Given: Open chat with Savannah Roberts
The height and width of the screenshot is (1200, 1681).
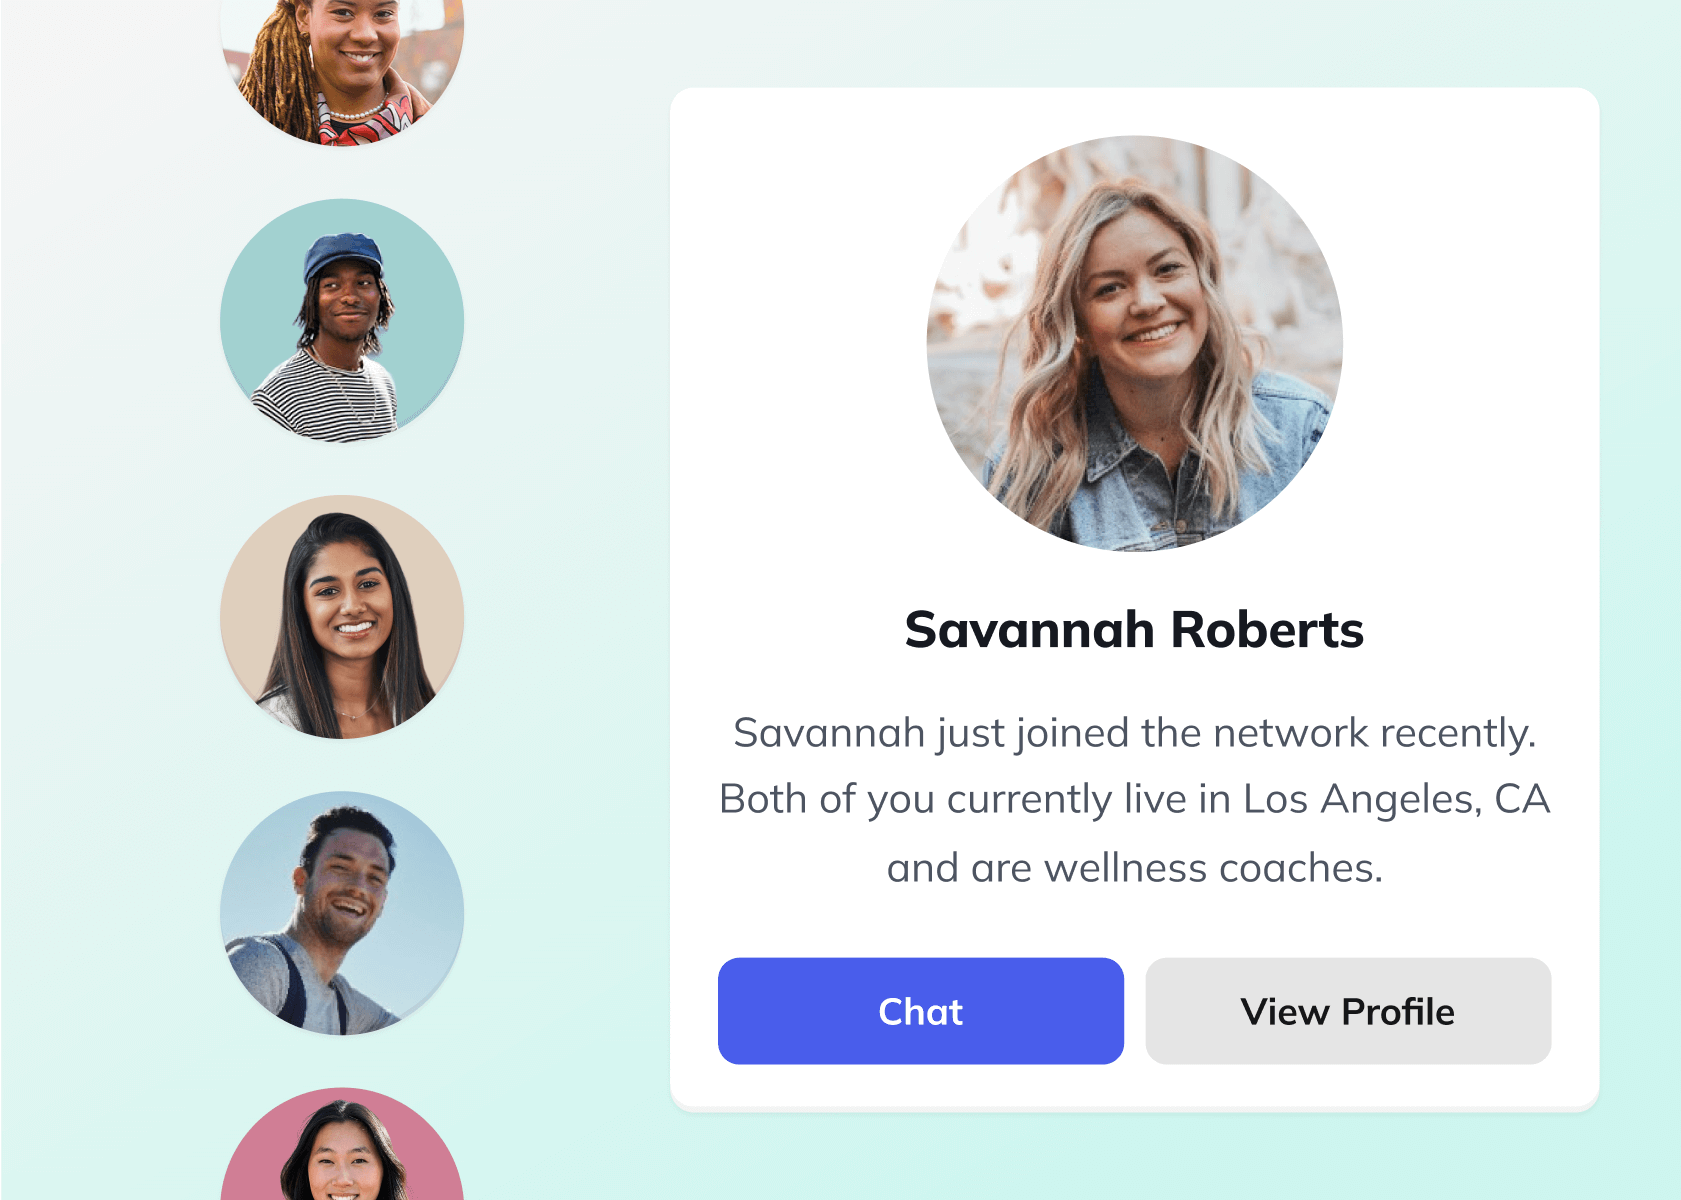Looking at the screenshot, I should point(920,1011).
